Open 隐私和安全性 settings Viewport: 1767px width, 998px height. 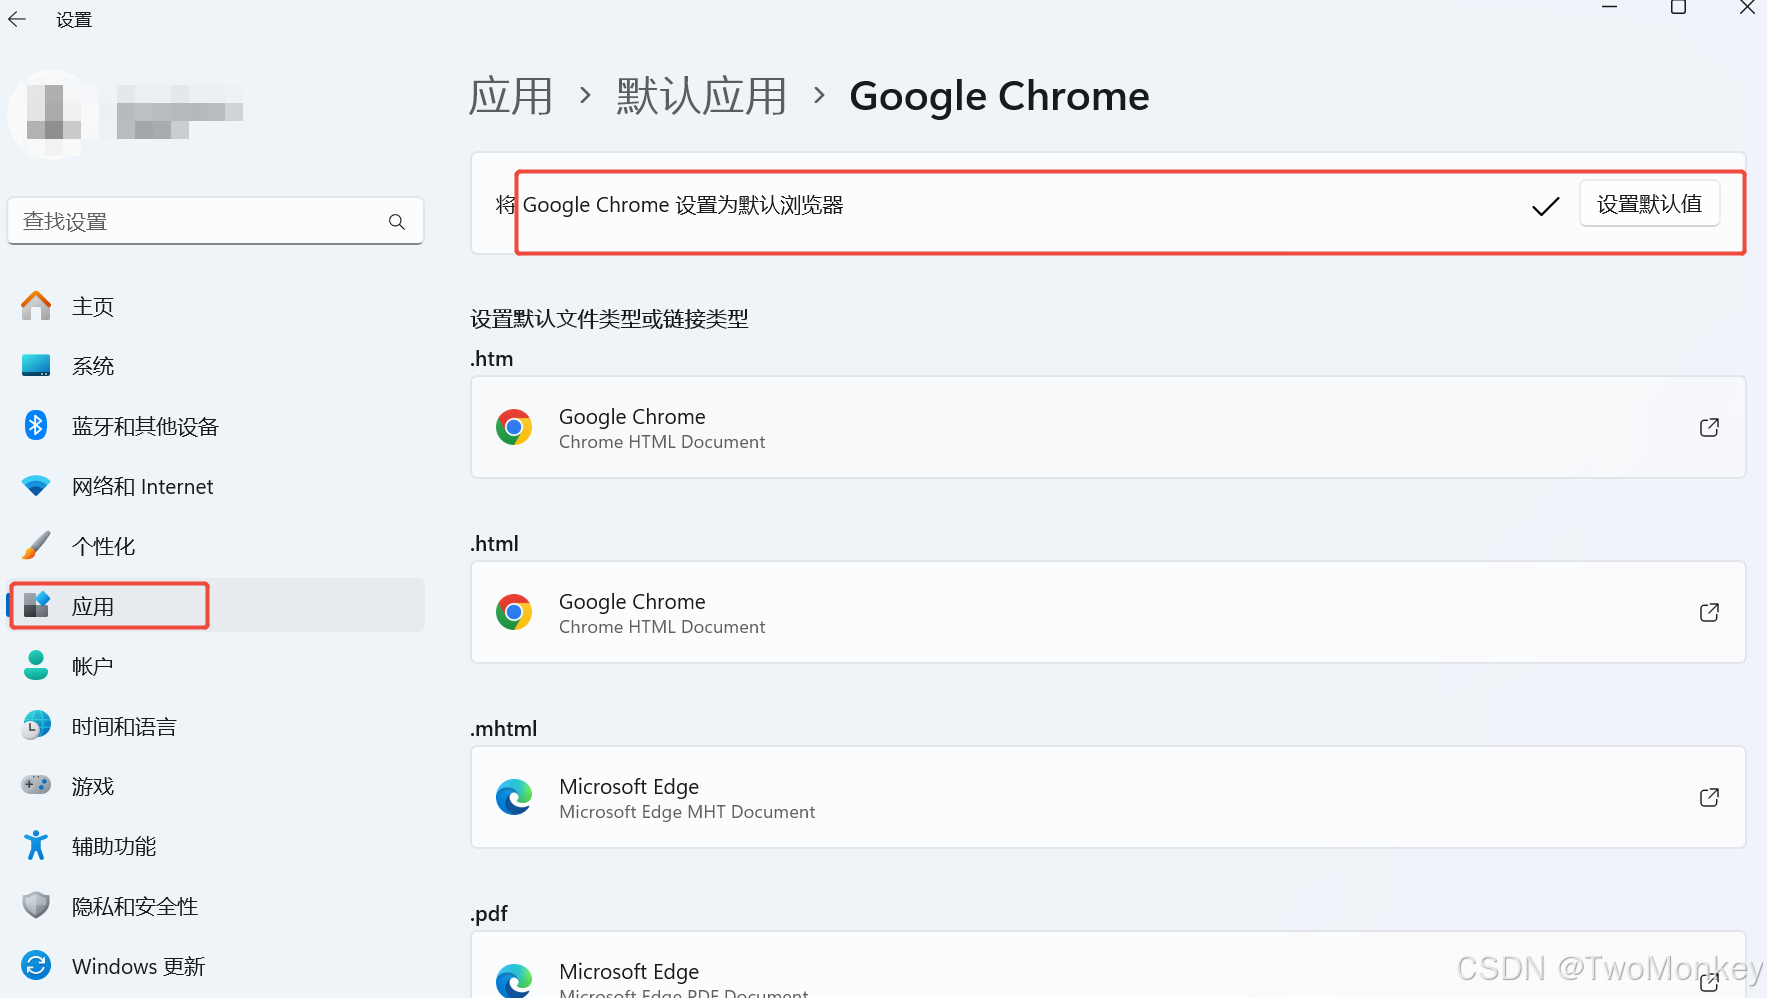[216, 906]
